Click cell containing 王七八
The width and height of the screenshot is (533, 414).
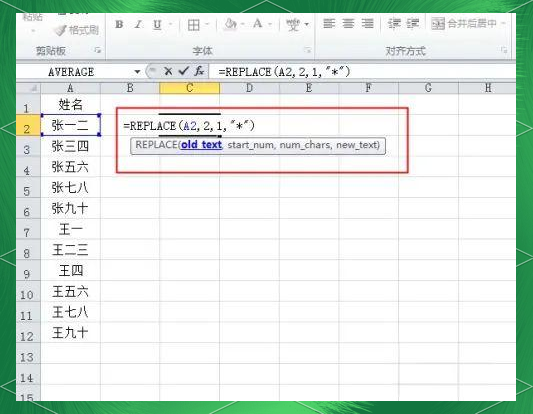coord(70,312)
